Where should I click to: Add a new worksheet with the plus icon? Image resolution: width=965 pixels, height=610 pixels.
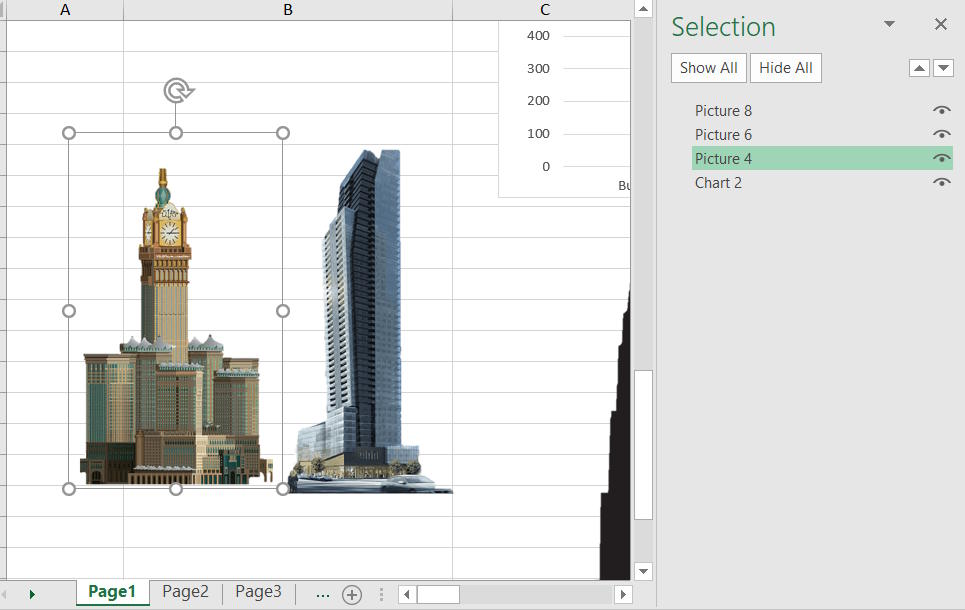352,592
